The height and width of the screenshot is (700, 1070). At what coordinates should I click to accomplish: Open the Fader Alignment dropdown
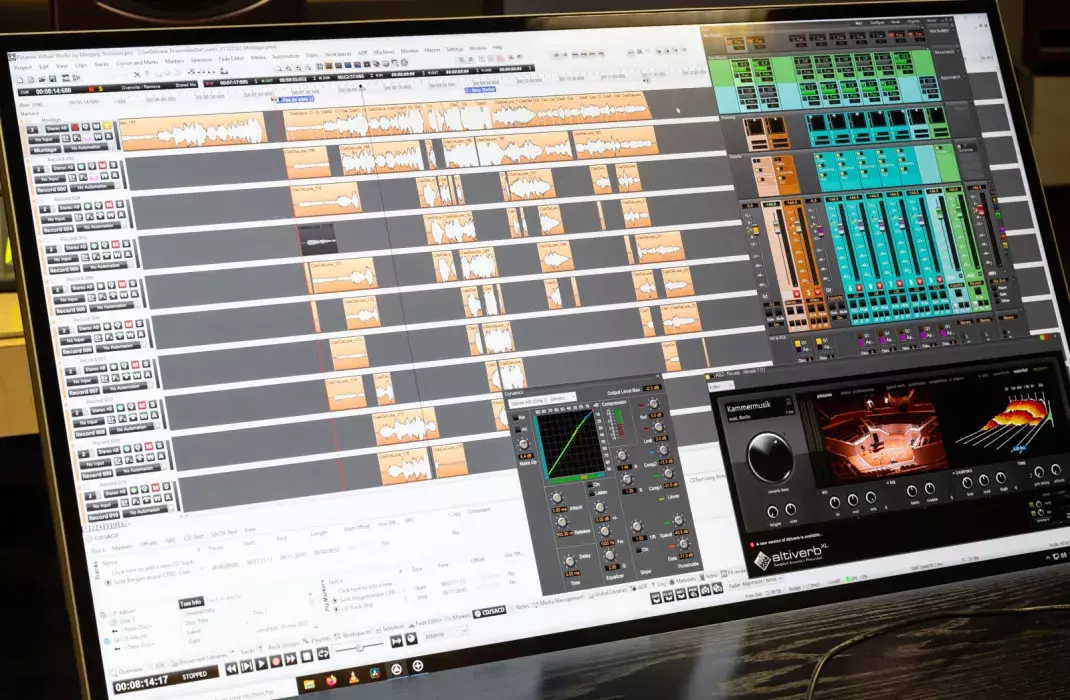click(x=755, y=581)
